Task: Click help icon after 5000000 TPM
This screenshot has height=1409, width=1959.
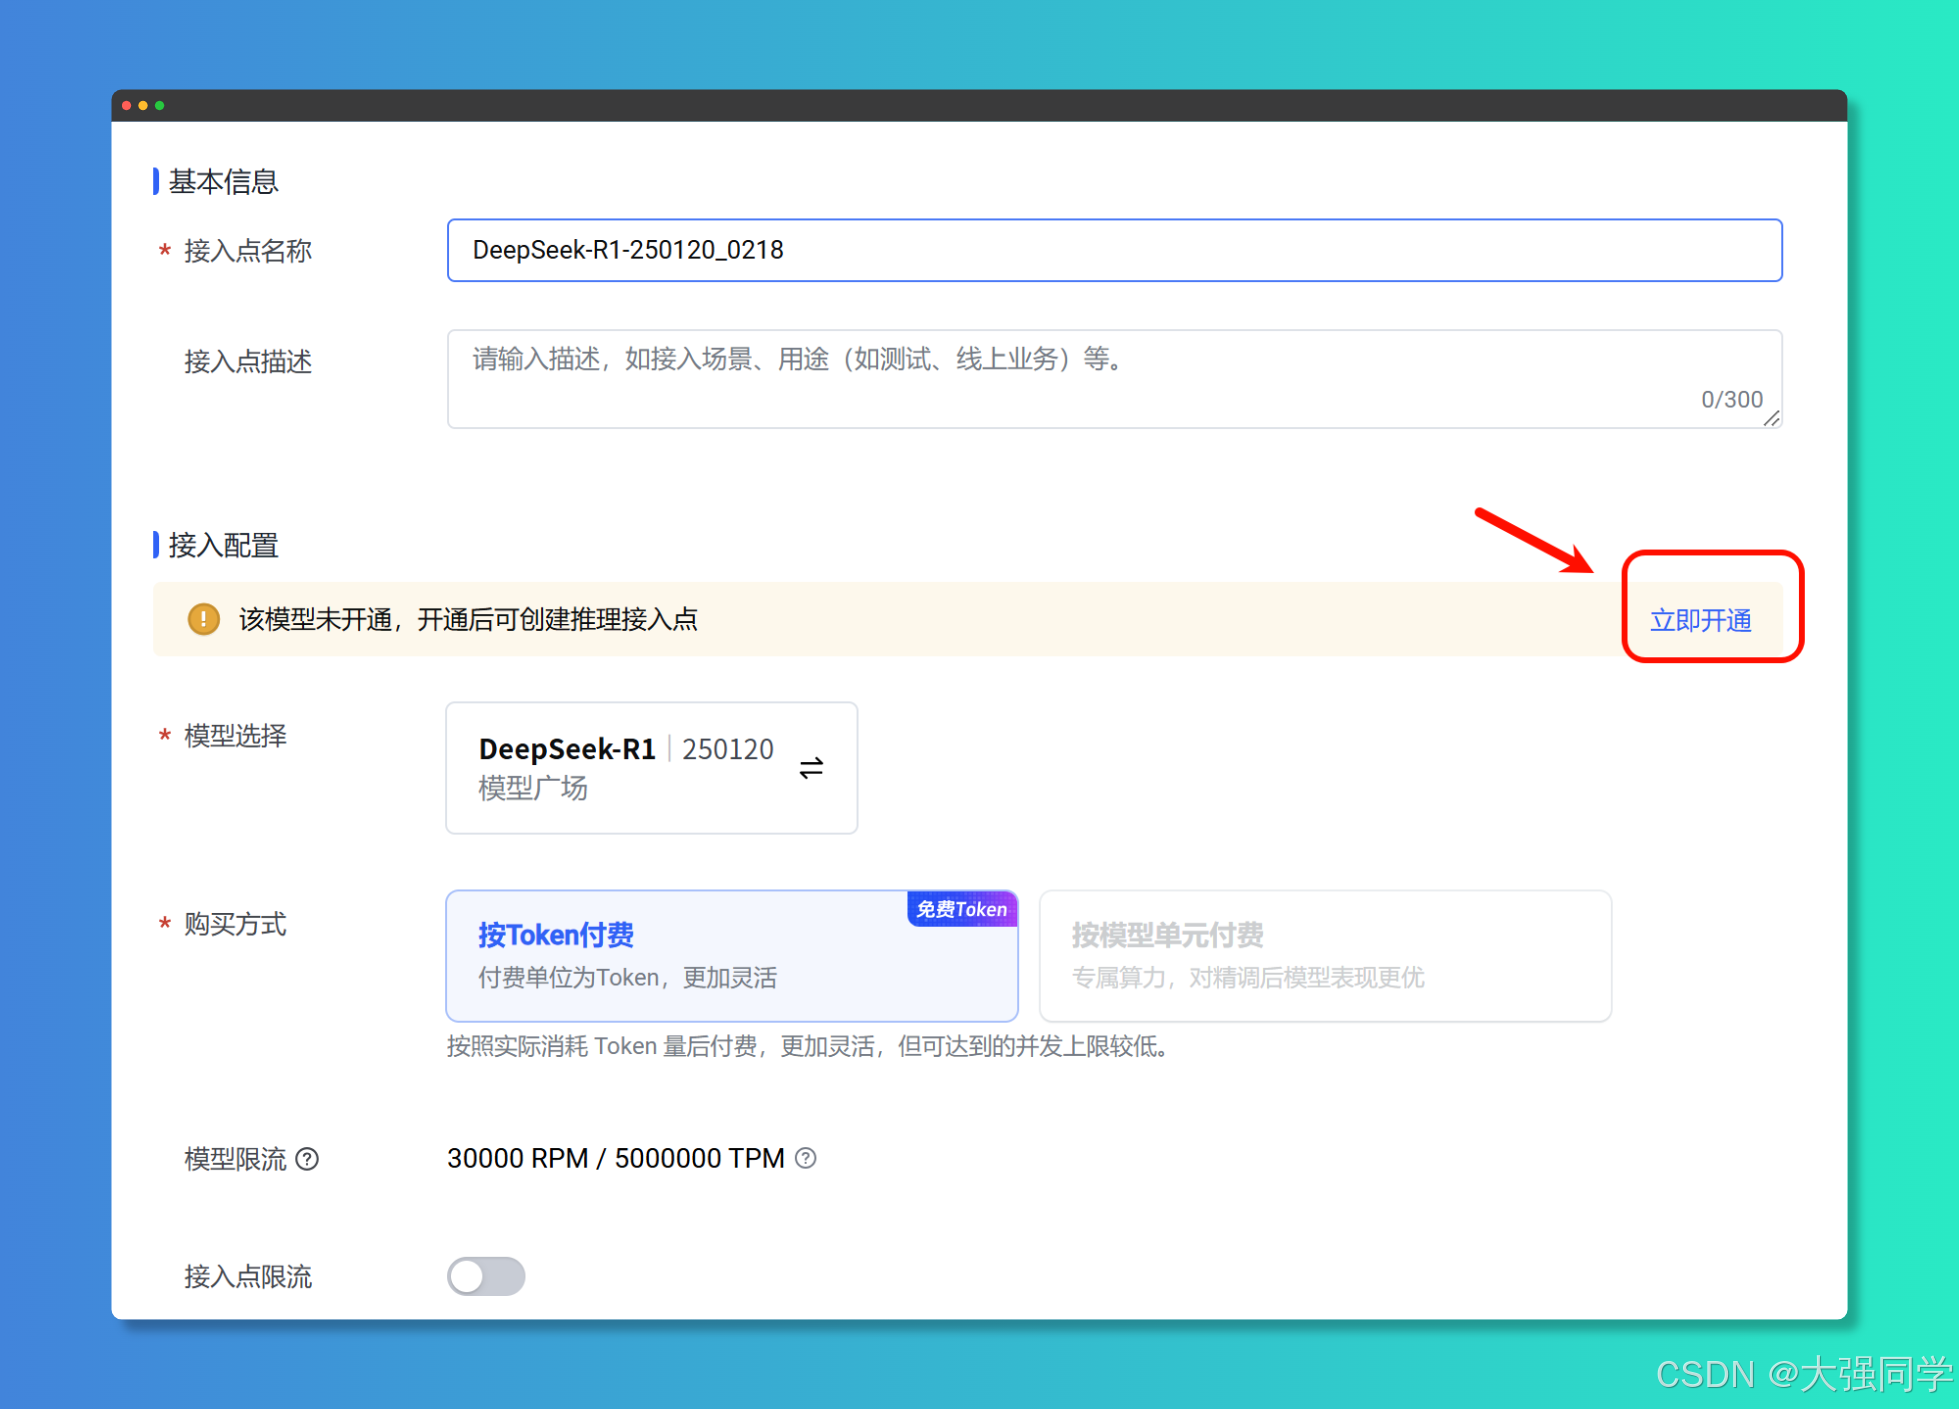Action: click(x=806, y=1158)
